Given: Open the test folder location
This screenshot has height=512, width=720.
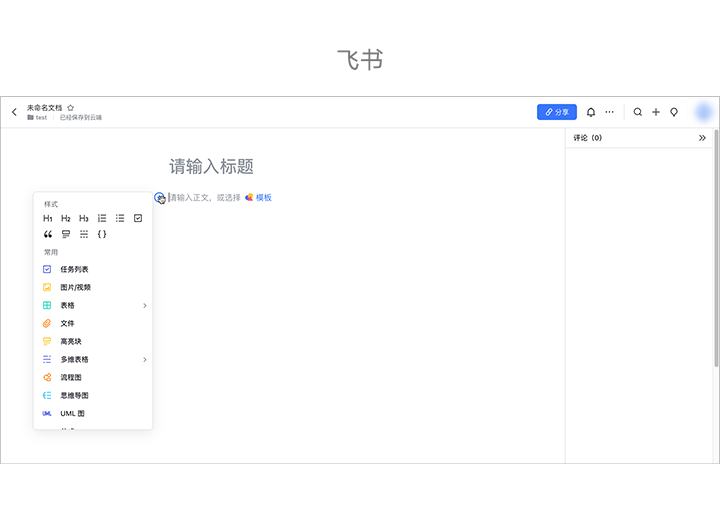Looking at the screenshot, I should coord(37,118).
